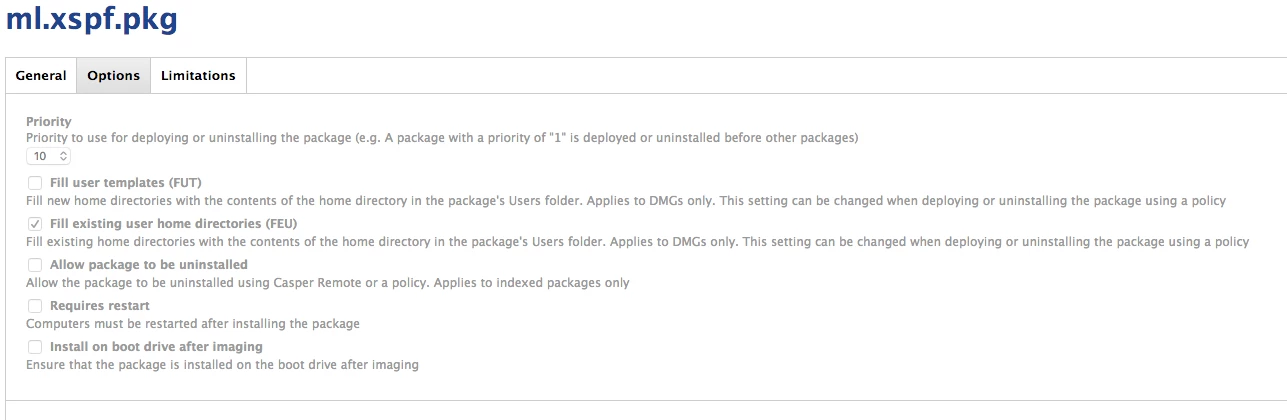Click the ml.xspf.pkg package title
The width and height of the screenshot is (1287, 420).
[x=92, y=20]
